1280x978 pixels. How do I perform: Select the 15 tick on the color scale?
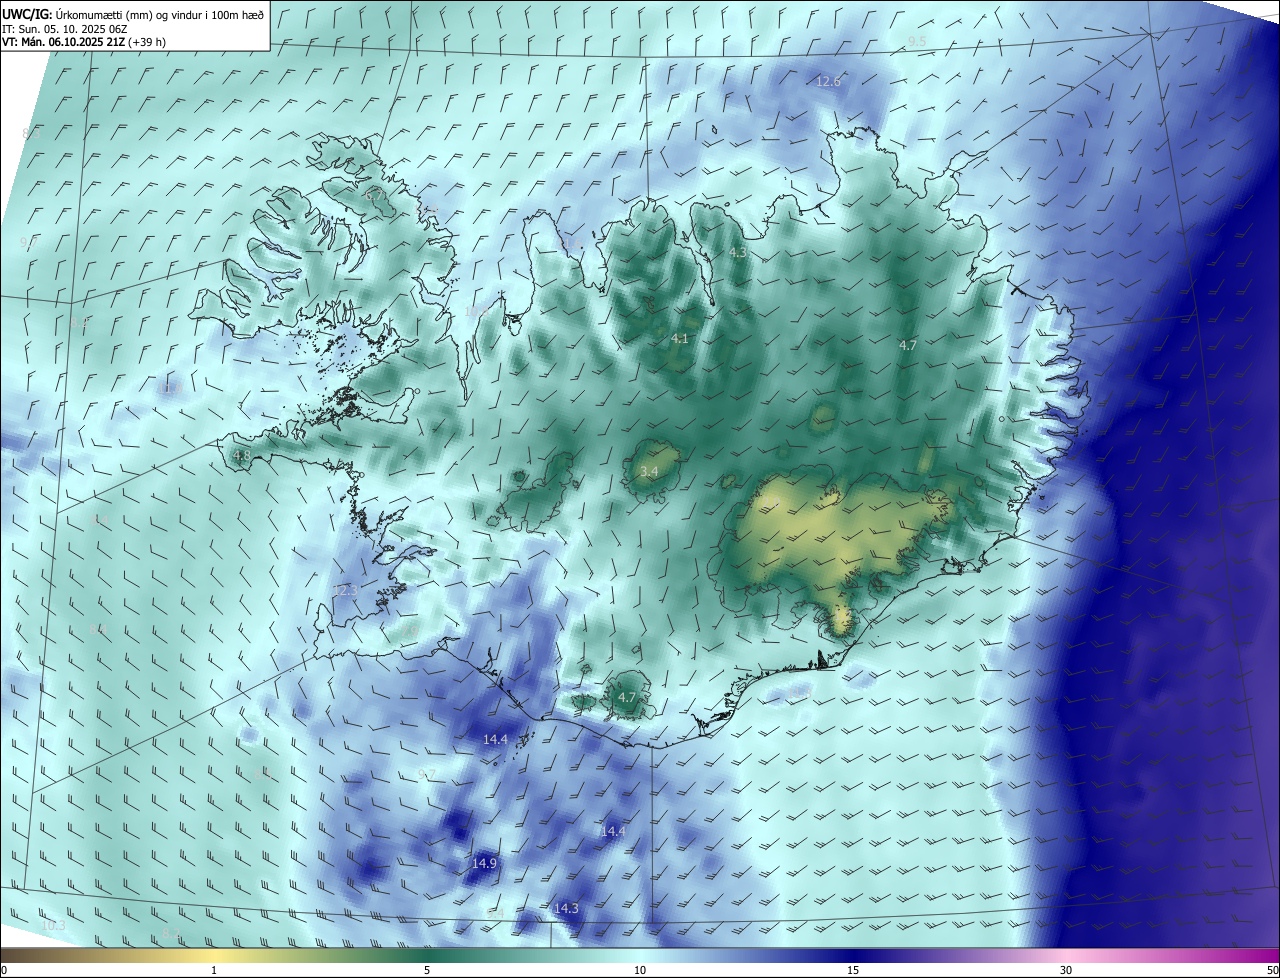853,970
